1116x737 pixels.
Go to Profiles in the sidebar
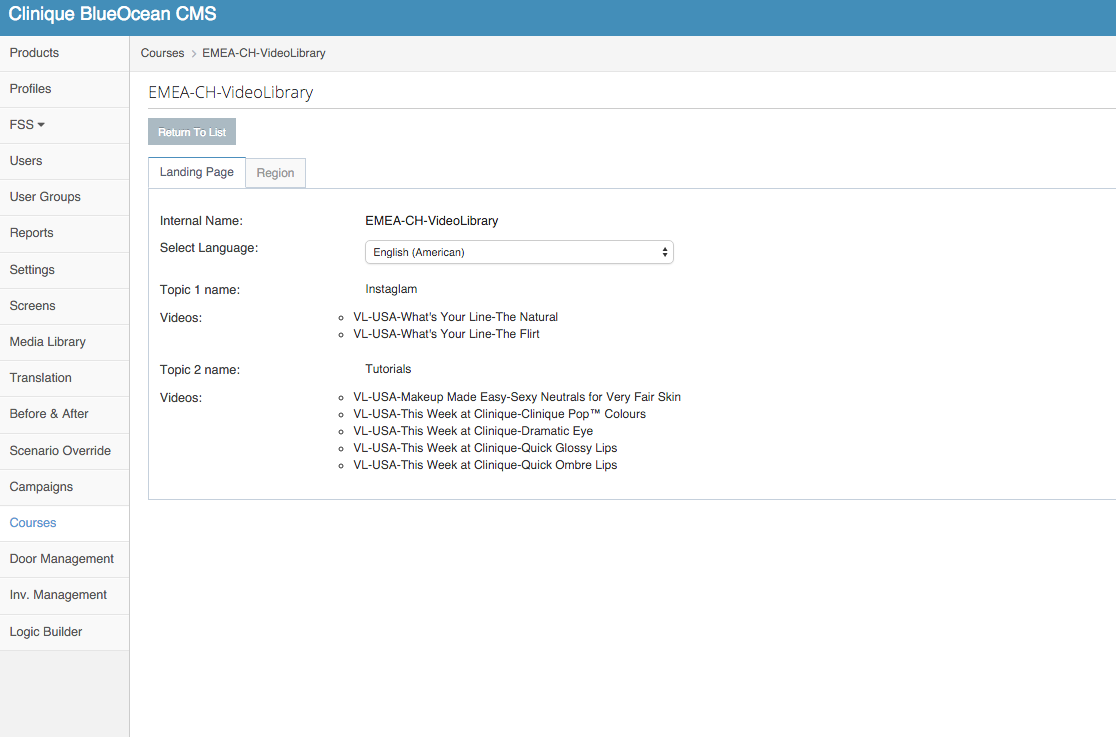64,89
